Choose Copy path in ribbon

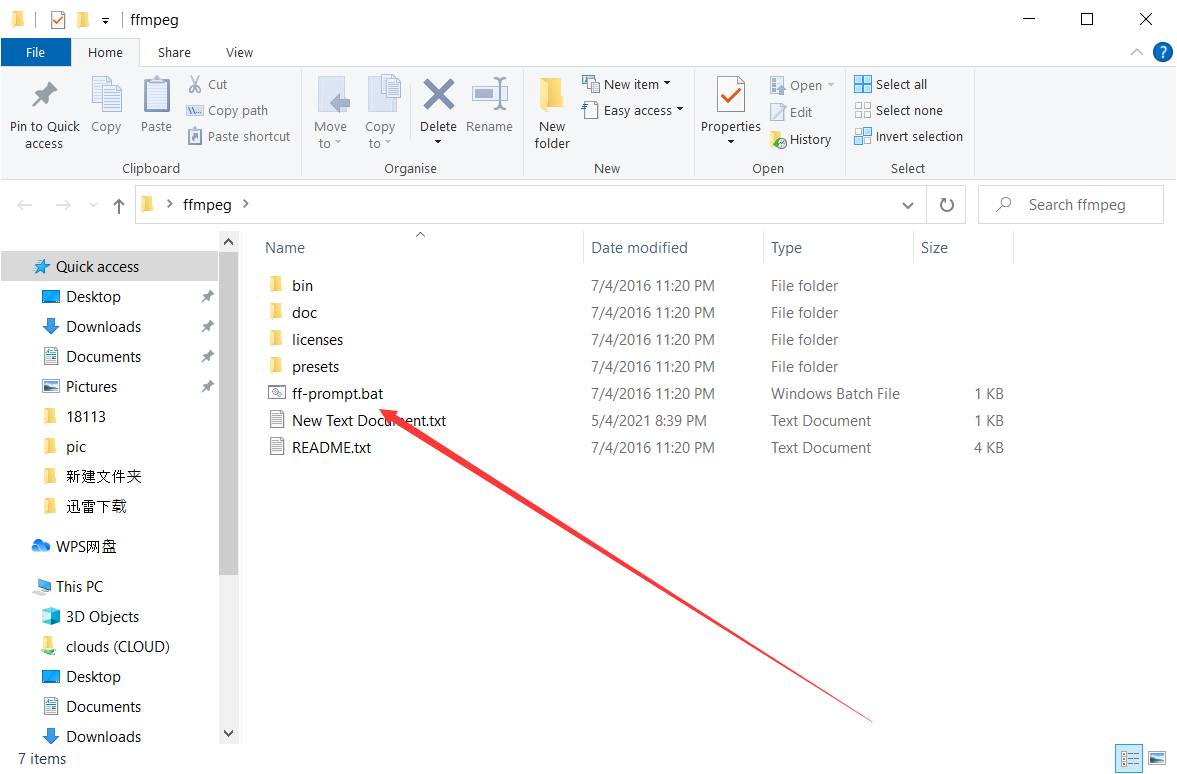[x=227, y=110]
